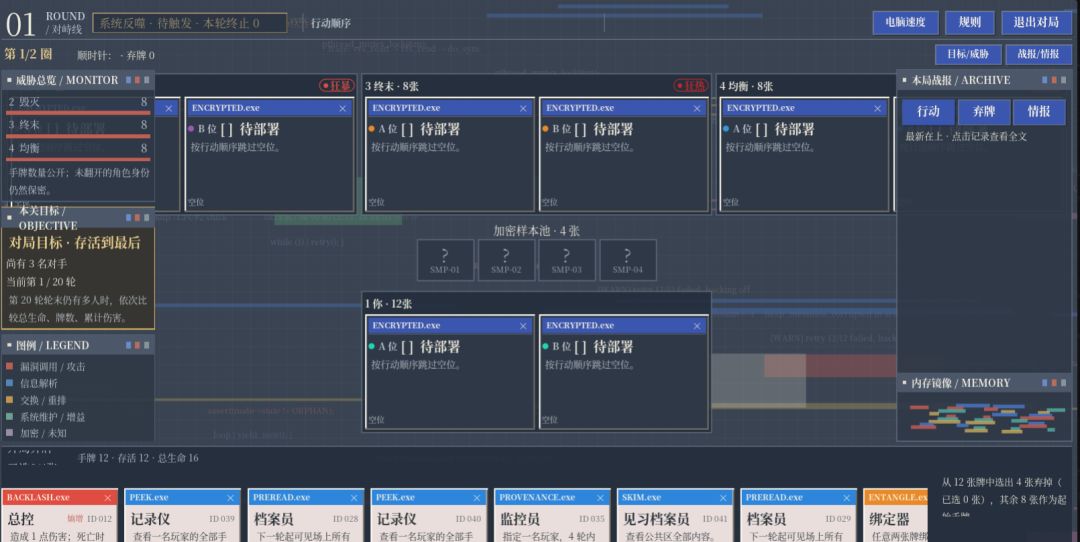
Task: Pick encrypted sample SMP-02
Action: click(506, 260)
